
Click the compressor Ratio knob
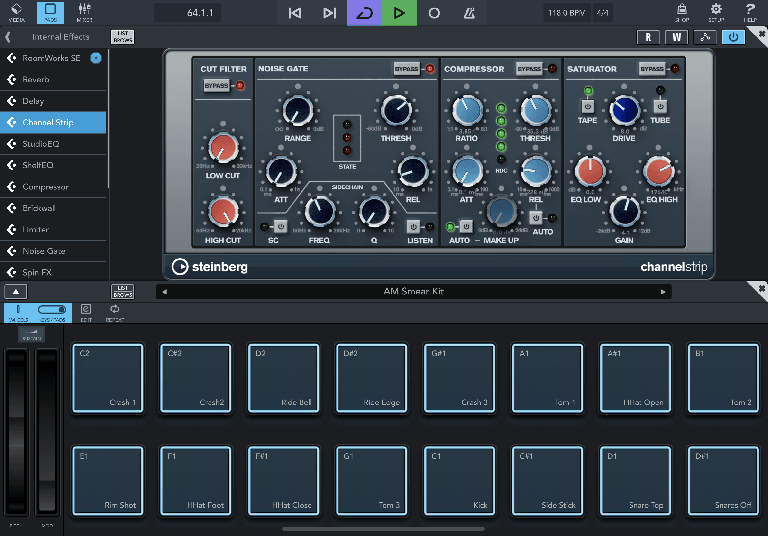[465, 112]
